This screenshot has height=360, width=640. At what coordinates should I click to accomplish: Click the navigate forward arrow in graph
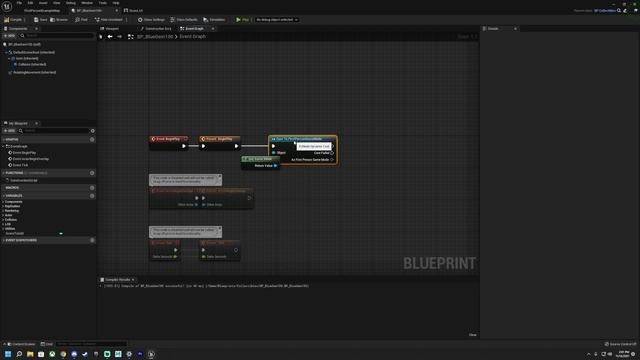point(119,37)
